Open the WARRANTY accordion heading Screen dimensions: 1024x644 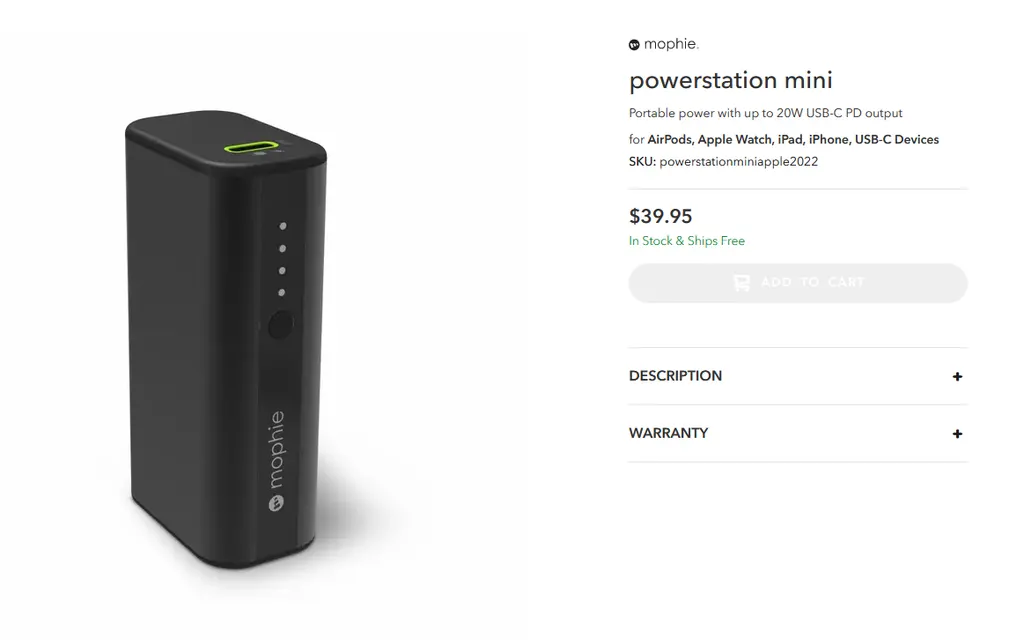click(668, 433)
